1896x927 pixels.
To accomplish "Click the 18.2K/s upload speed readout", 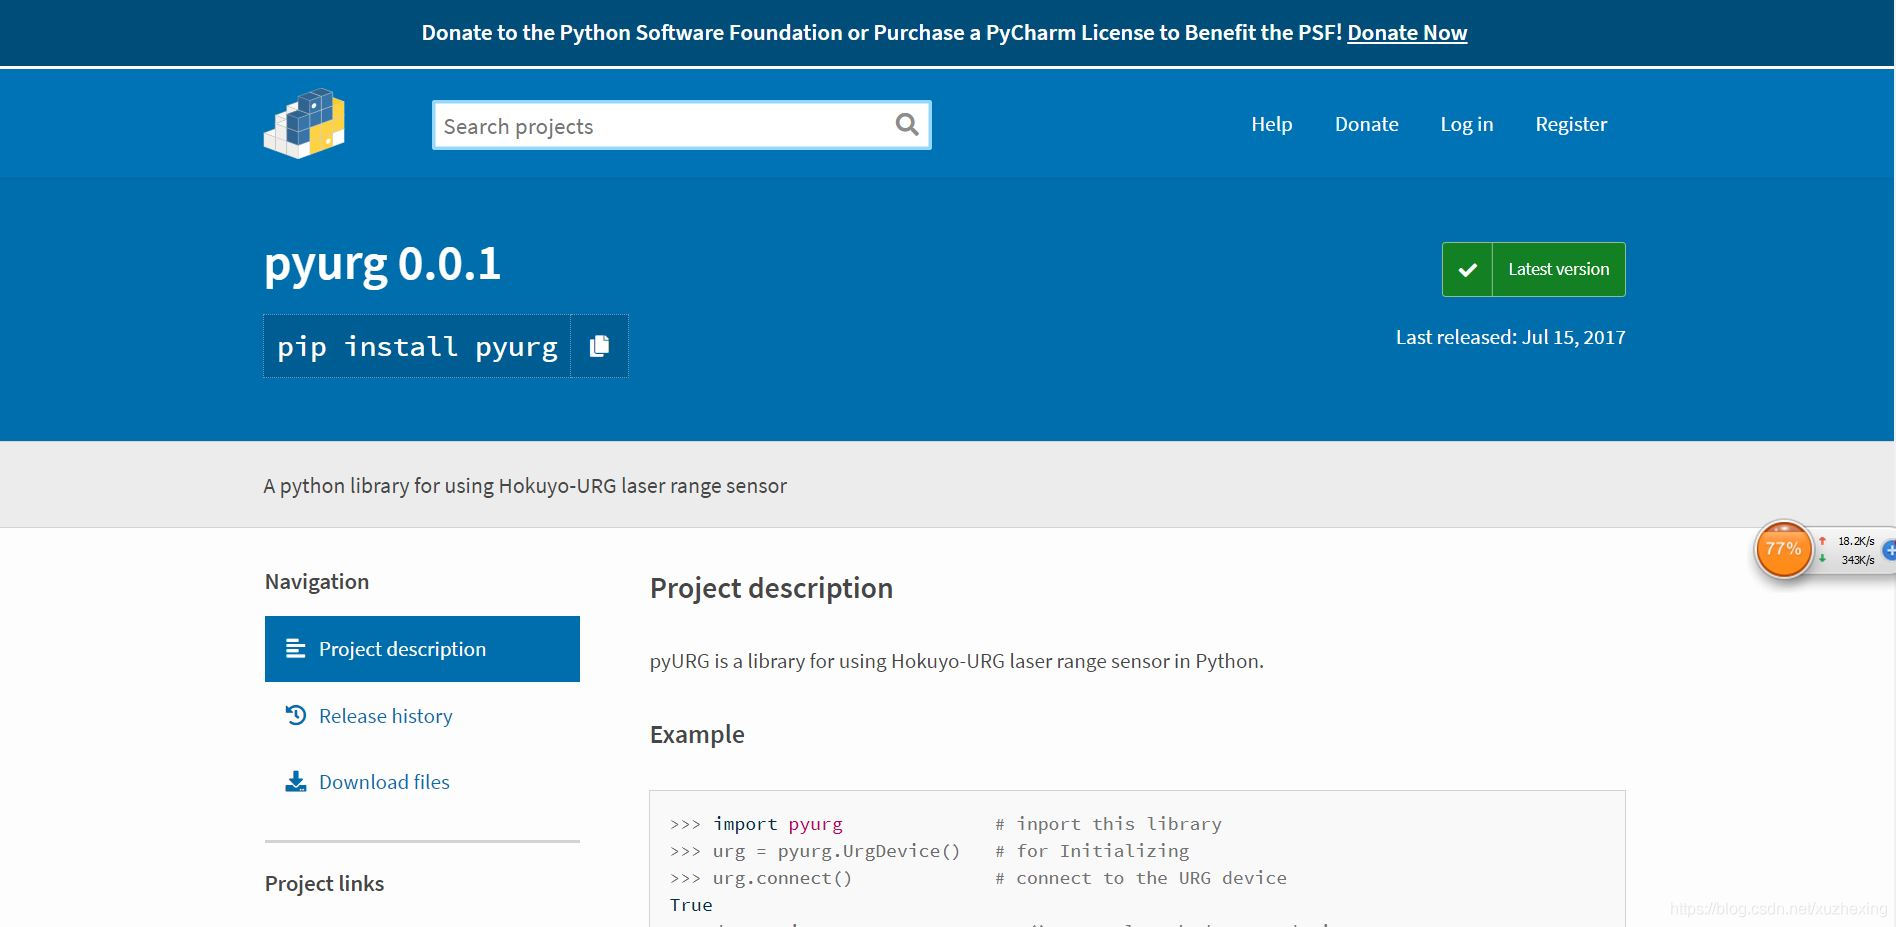I will pos(1856,541).
